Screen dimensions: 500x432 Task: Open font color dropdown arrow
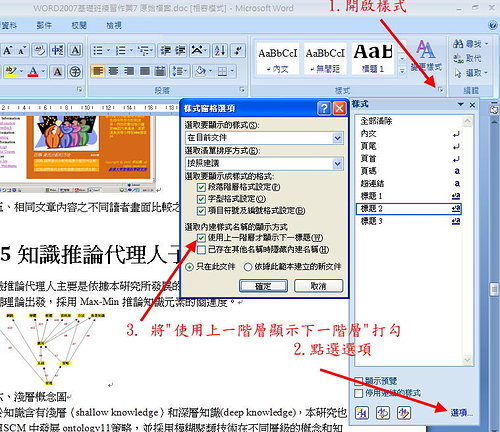click(43, 71)
